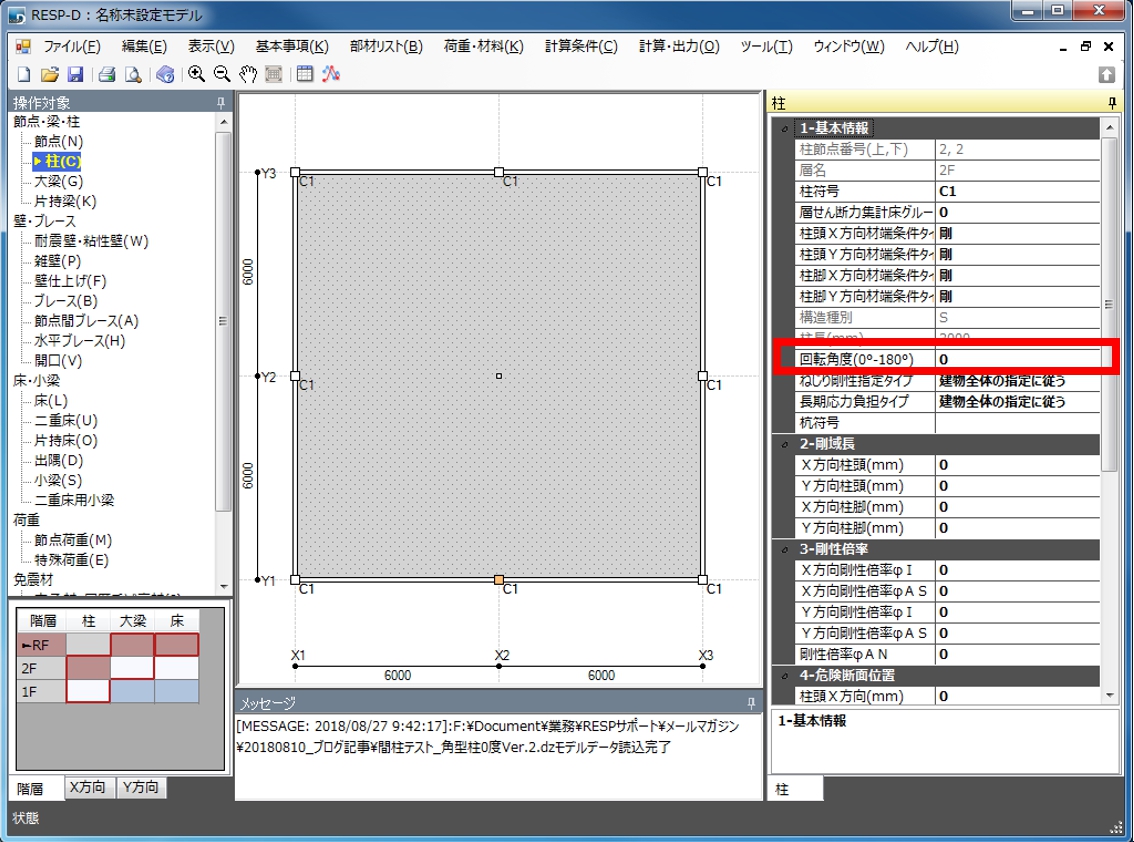Activate the hand pan tool
The image size is (1134, 842).
coord(246,74)
